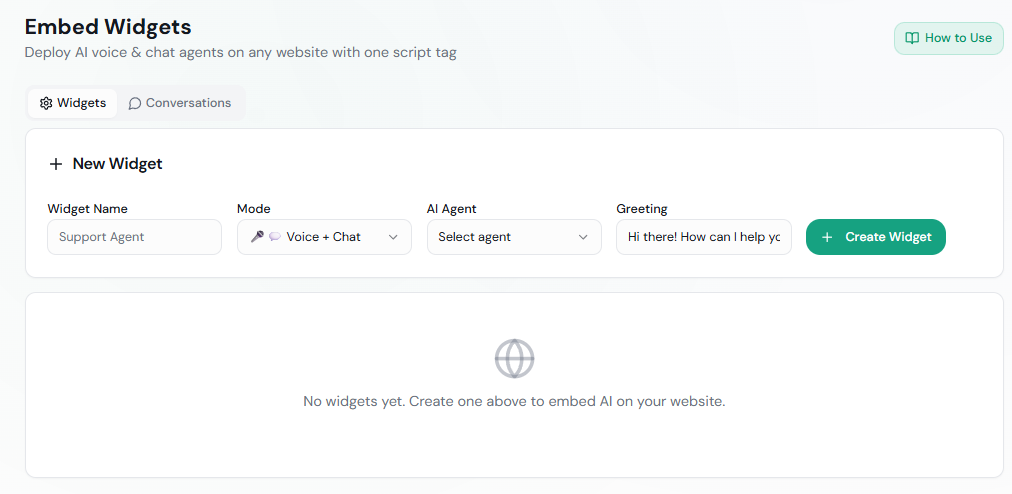
Task: Click the globe icon in empty state
Action: [514, 358]
